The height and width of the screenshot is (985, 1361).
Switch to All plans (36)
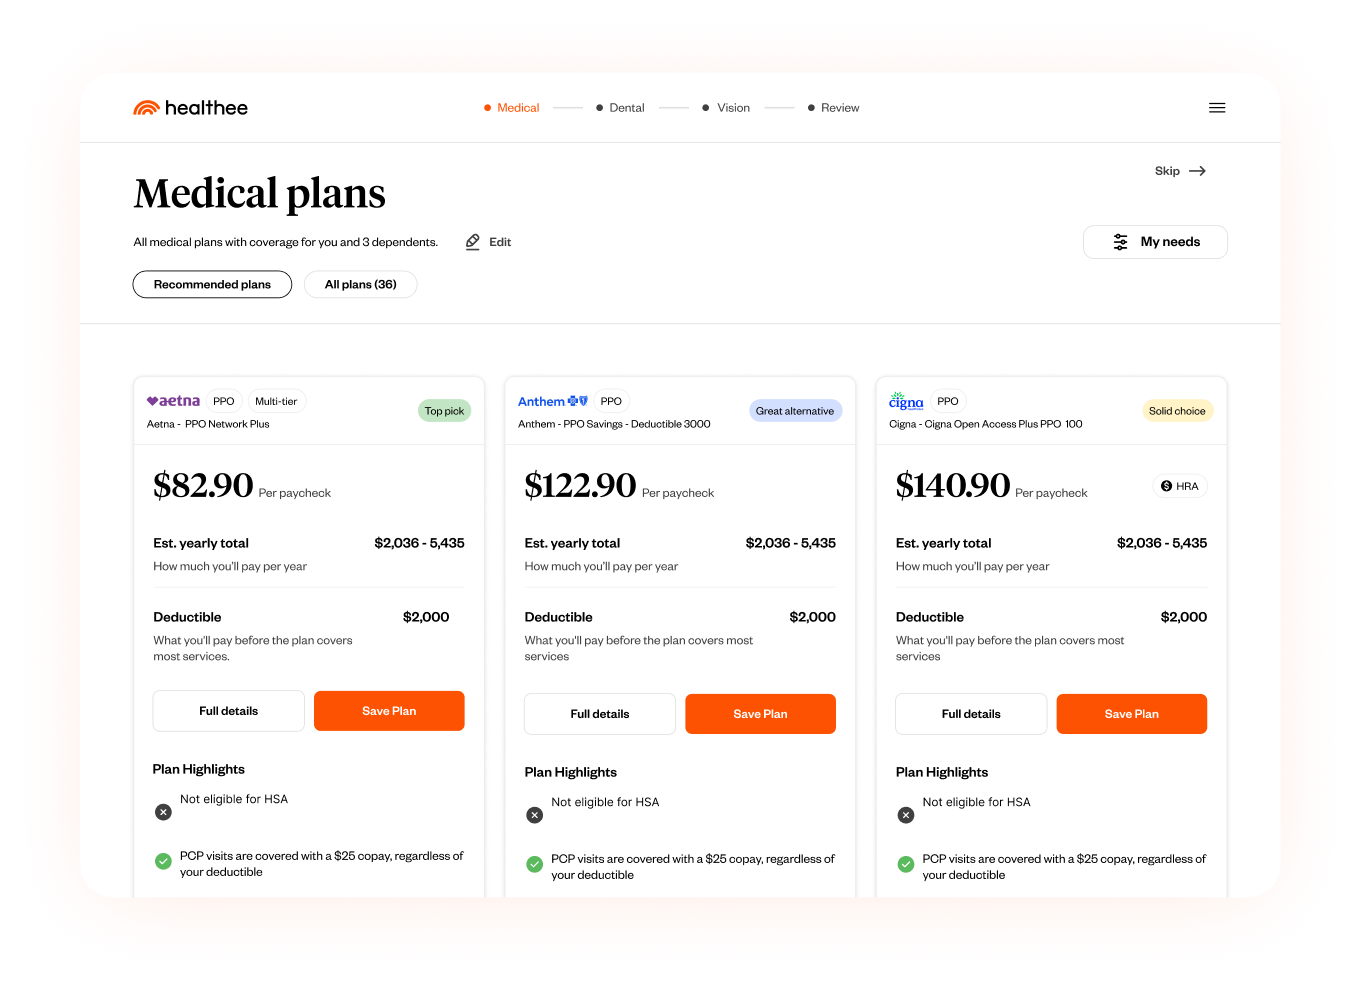click(x=360, y=285)
